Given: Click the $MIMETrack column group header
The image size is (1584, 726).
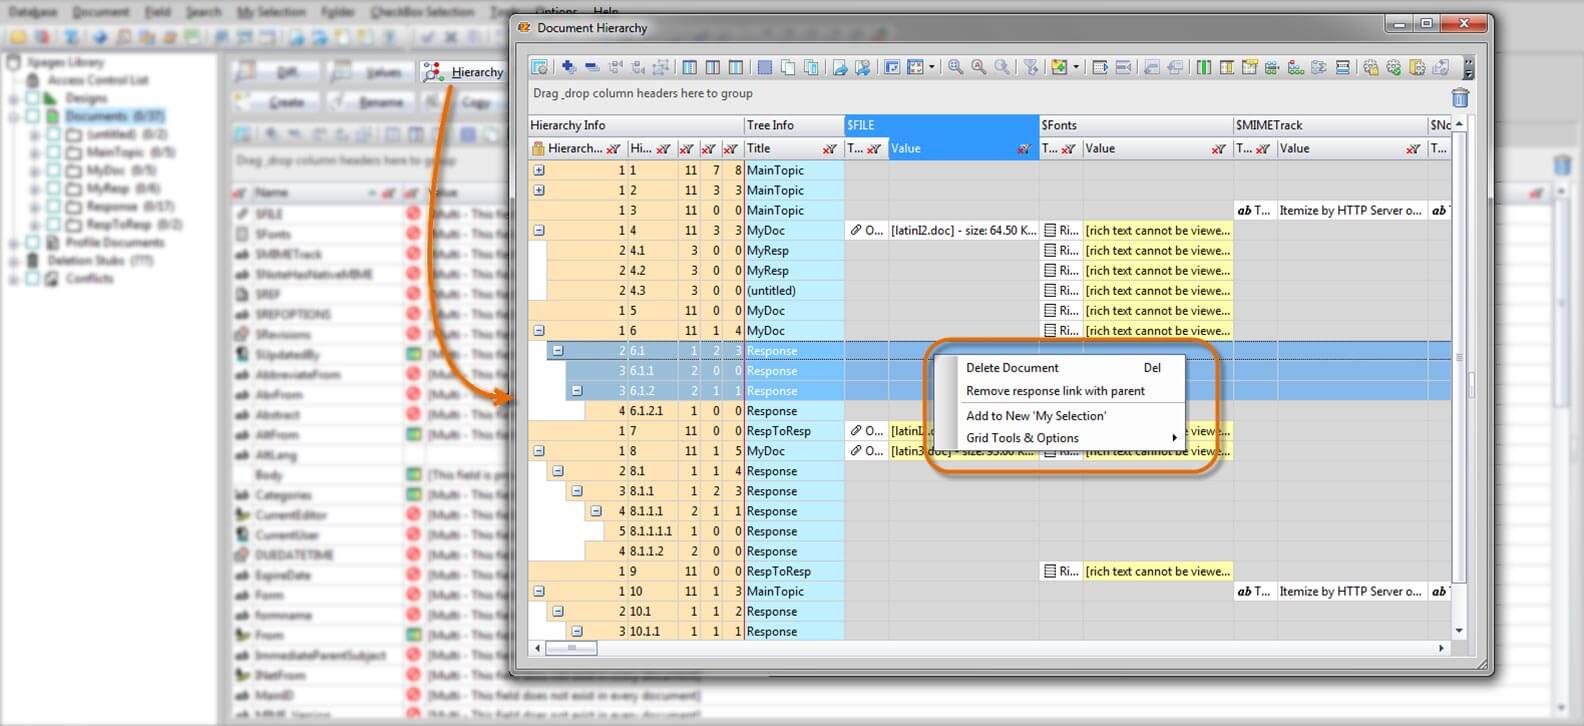Looking at the screenshot, I should 1269,125.
